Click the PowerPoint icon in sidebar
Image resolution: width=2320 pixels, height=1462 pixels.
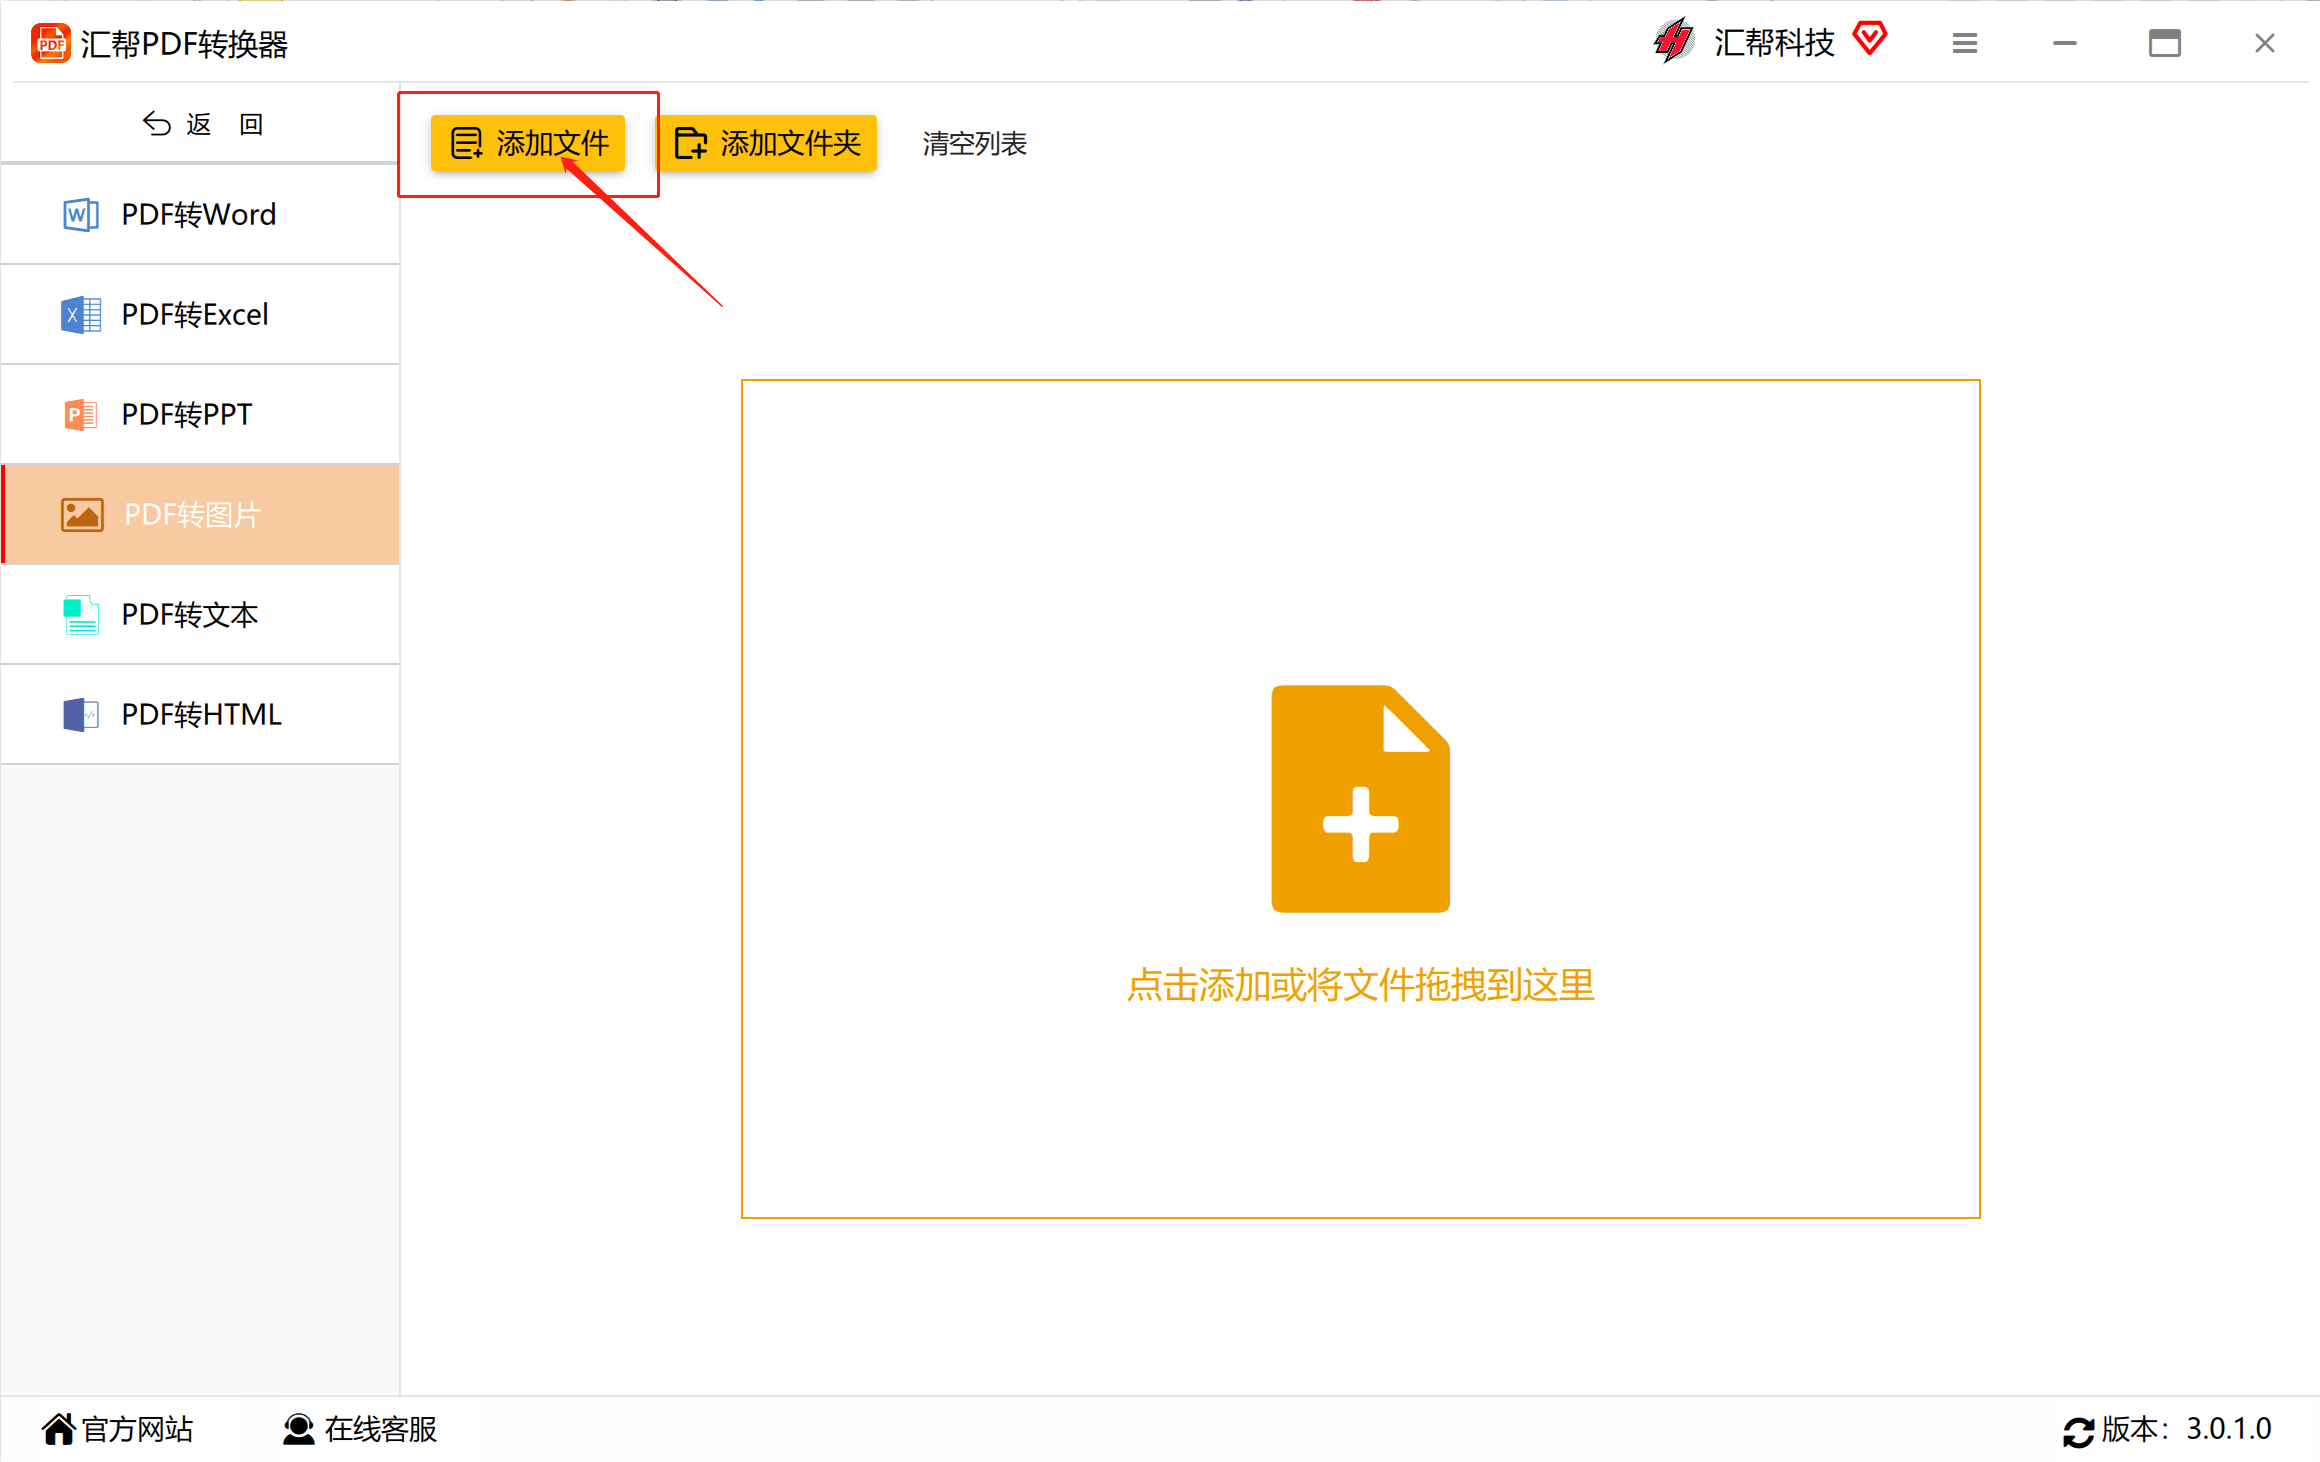pyautogui.click(x=81, y=414)
